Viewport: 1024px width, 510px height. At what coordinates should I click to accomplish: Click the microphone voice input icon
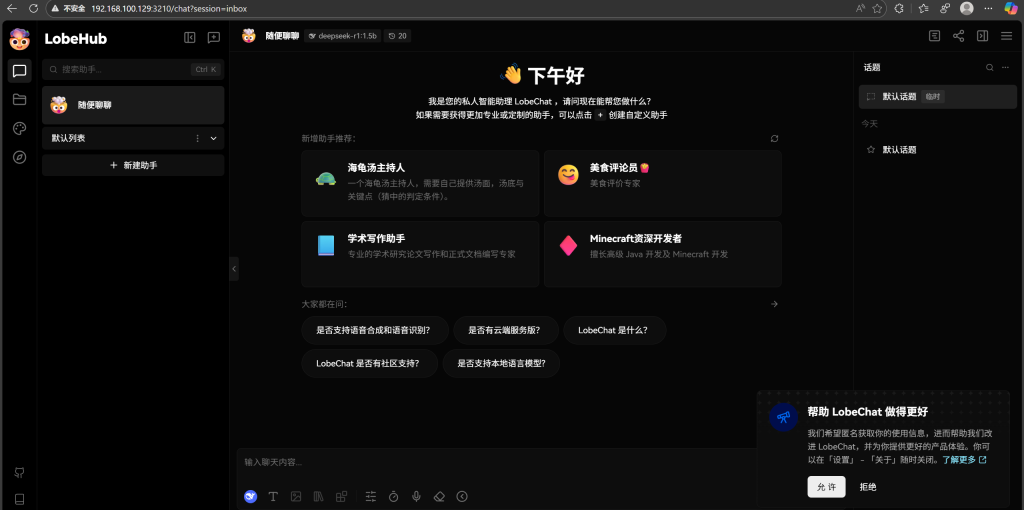[416, 496]
